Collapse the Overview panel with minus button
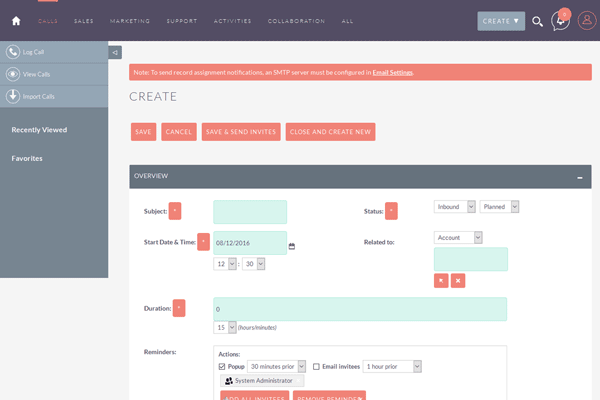Image resolution: width=600 pixels, height=400 pixels. tap(579, 176)
